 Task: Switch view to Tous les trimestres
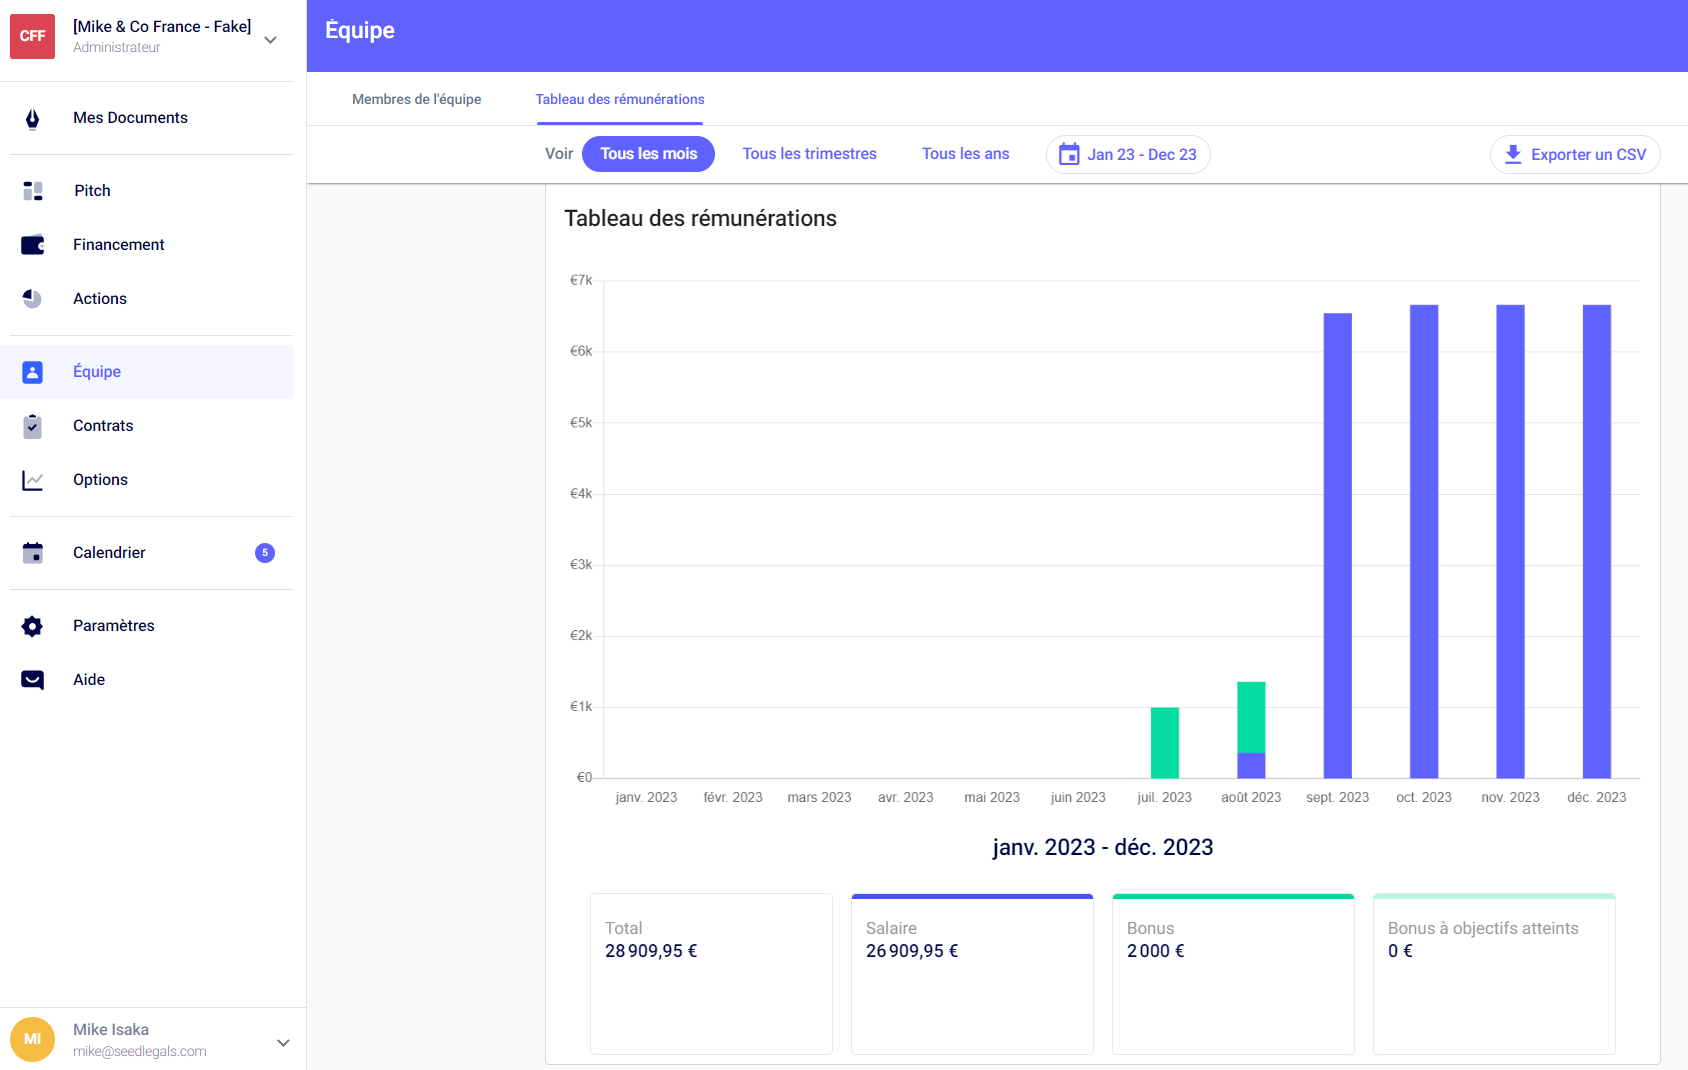pyautogui.click(x=809, y=154)
